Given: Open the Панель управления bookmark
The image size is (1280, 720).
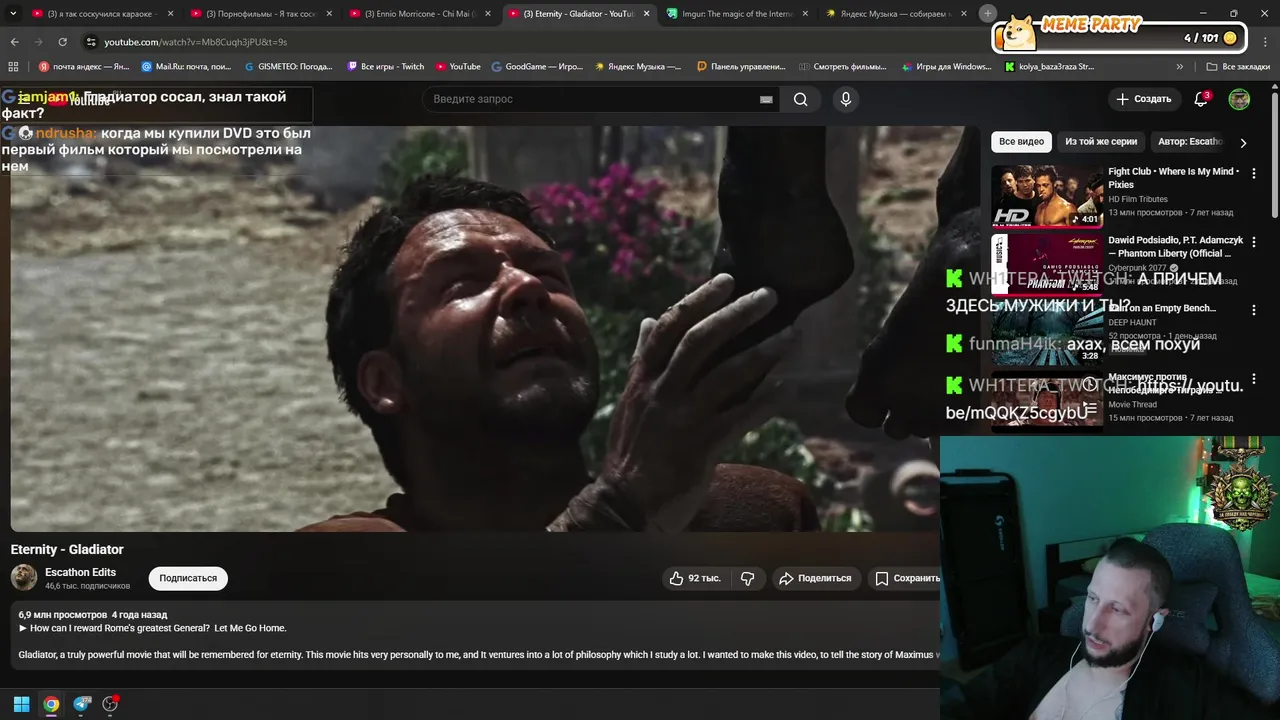Looking at the screenshot, I should point(741,67).
